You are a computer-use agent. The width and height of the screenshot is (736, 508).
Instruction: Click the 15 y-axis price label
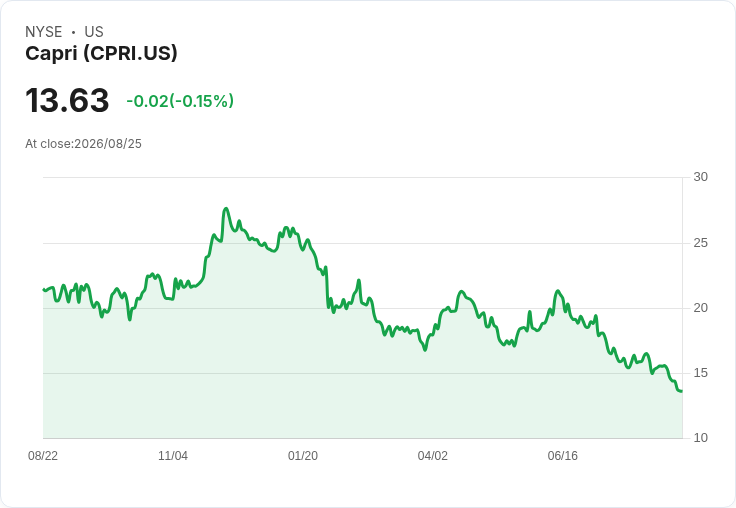(700, 373)
